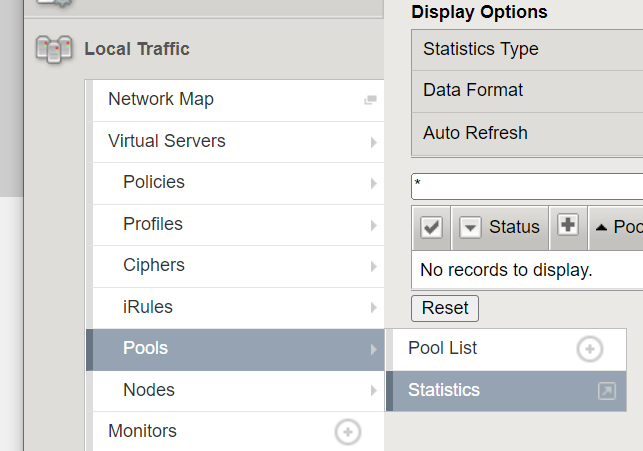Expand the Virtual Servers submenu arrow
Screen dimensions: 643x451
pos(373,142)
